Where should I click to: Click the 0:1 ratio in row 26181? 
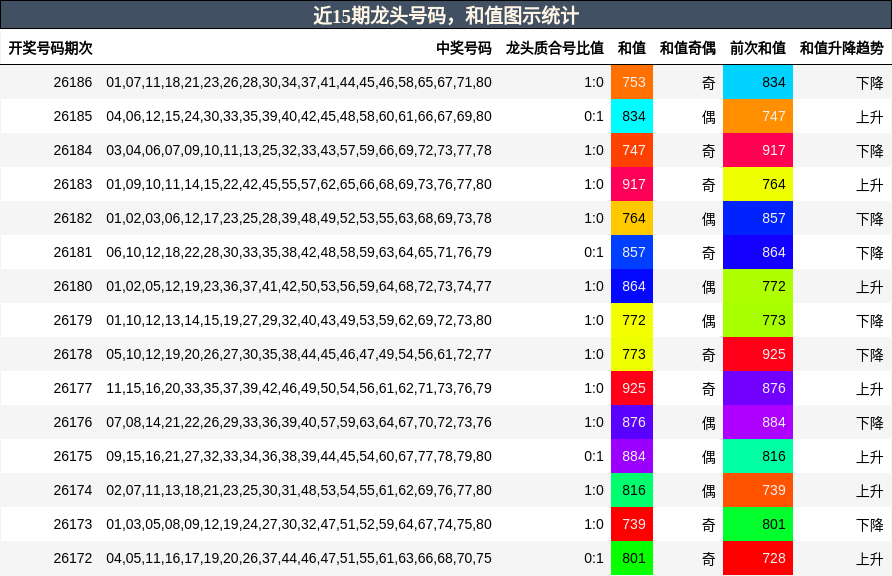point(593,252)
